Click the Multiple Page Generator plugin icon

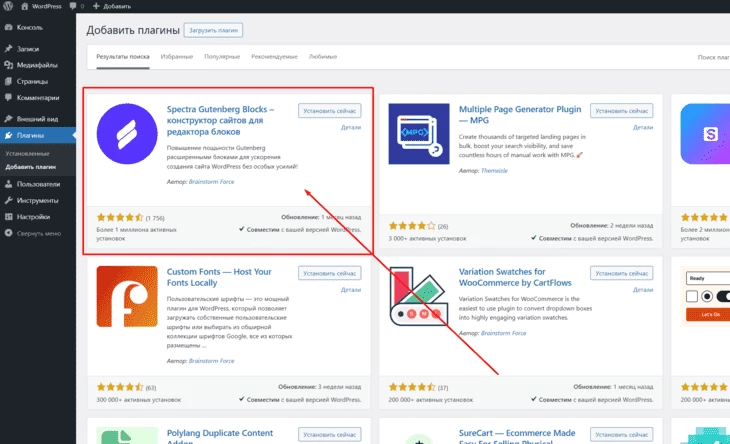click(x=419, y=134)
